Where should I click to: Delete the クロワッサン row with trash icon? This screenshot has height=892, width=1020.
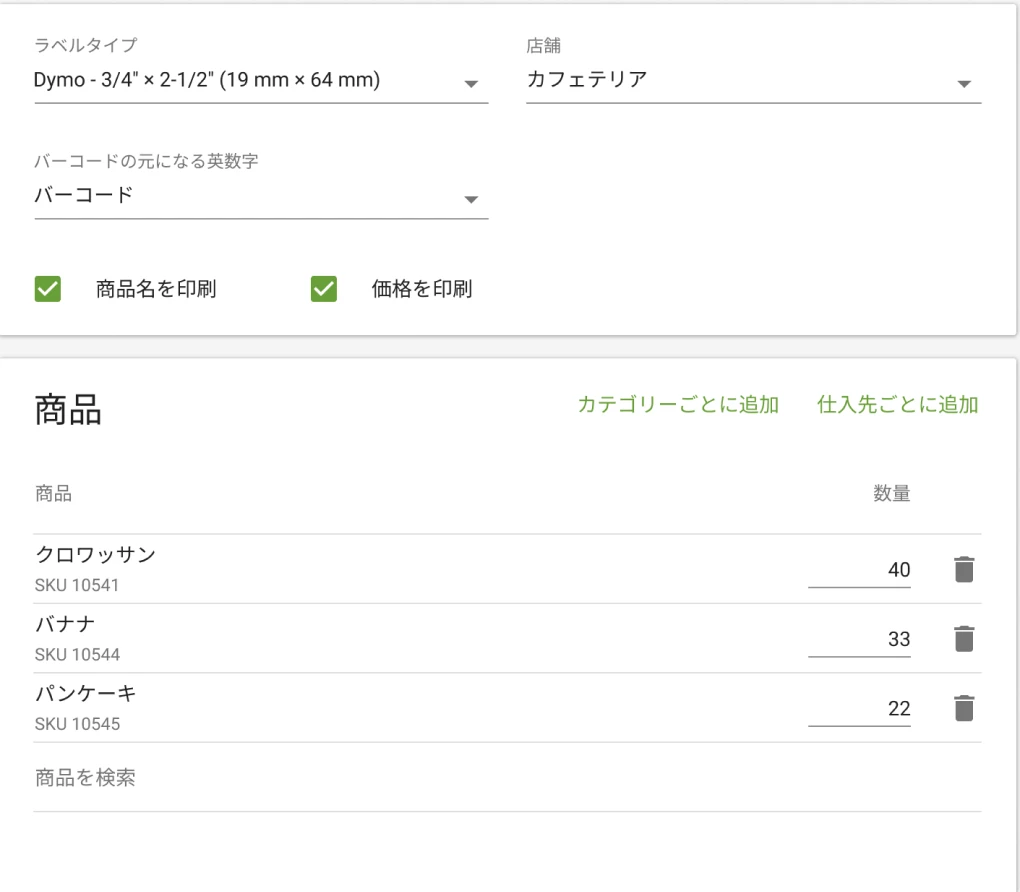point(963,570)
